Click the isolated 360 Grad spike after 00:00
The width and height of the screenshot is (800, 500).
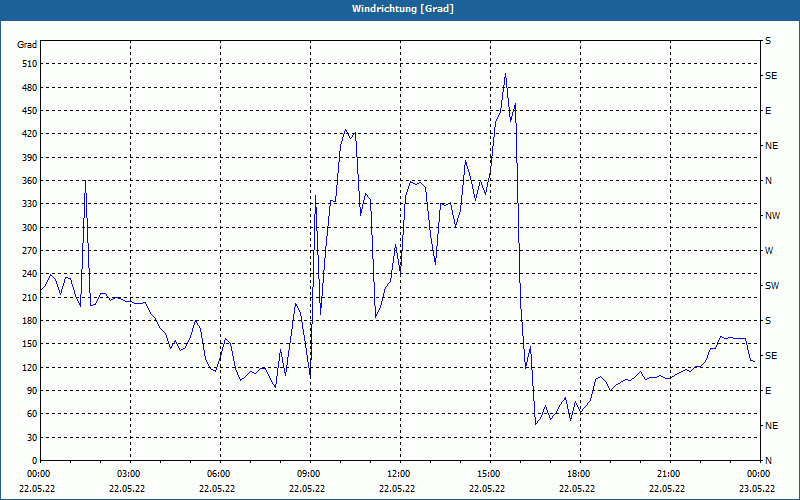[x=85, y=180]
